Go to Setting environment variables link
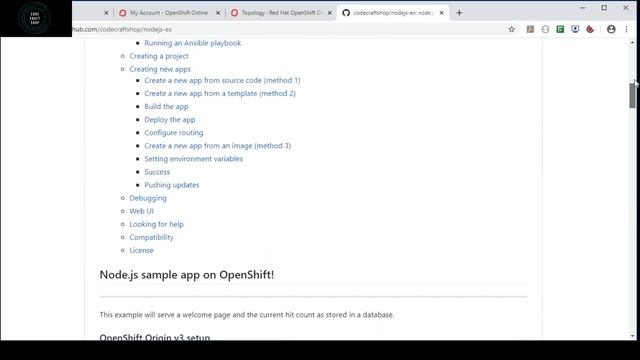Screen dimensions: 640x360 pos(193,159)
